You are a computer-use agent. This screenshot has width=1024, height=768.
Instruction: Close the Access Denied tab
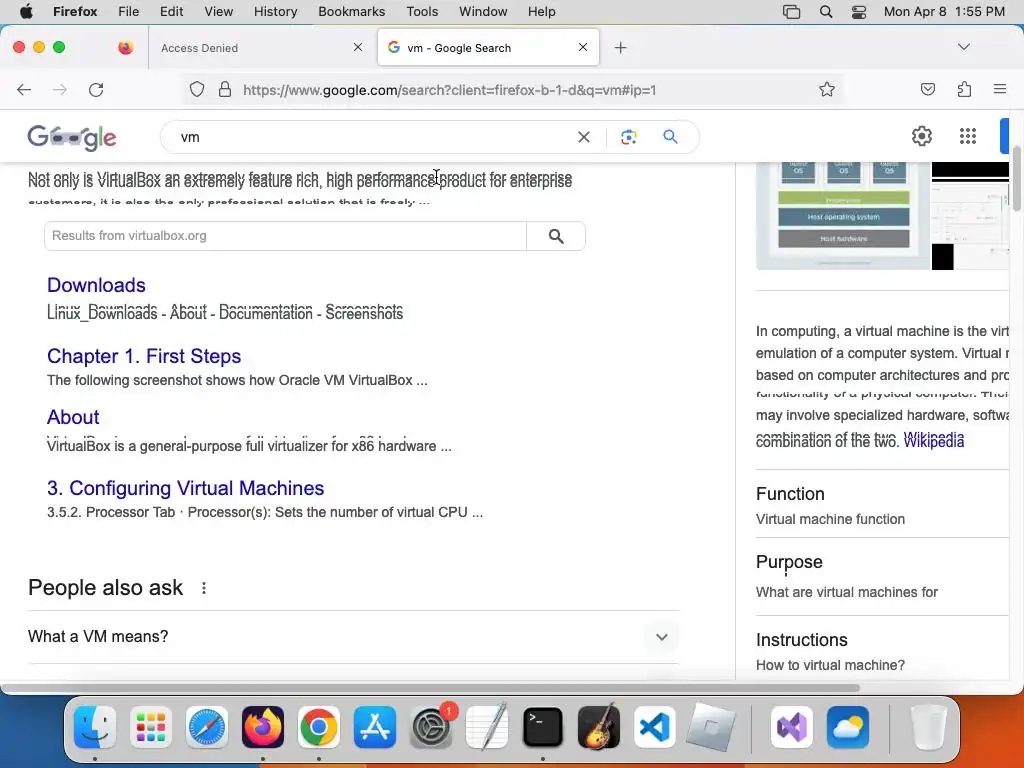pyautogui.click(x=358, y=47)
